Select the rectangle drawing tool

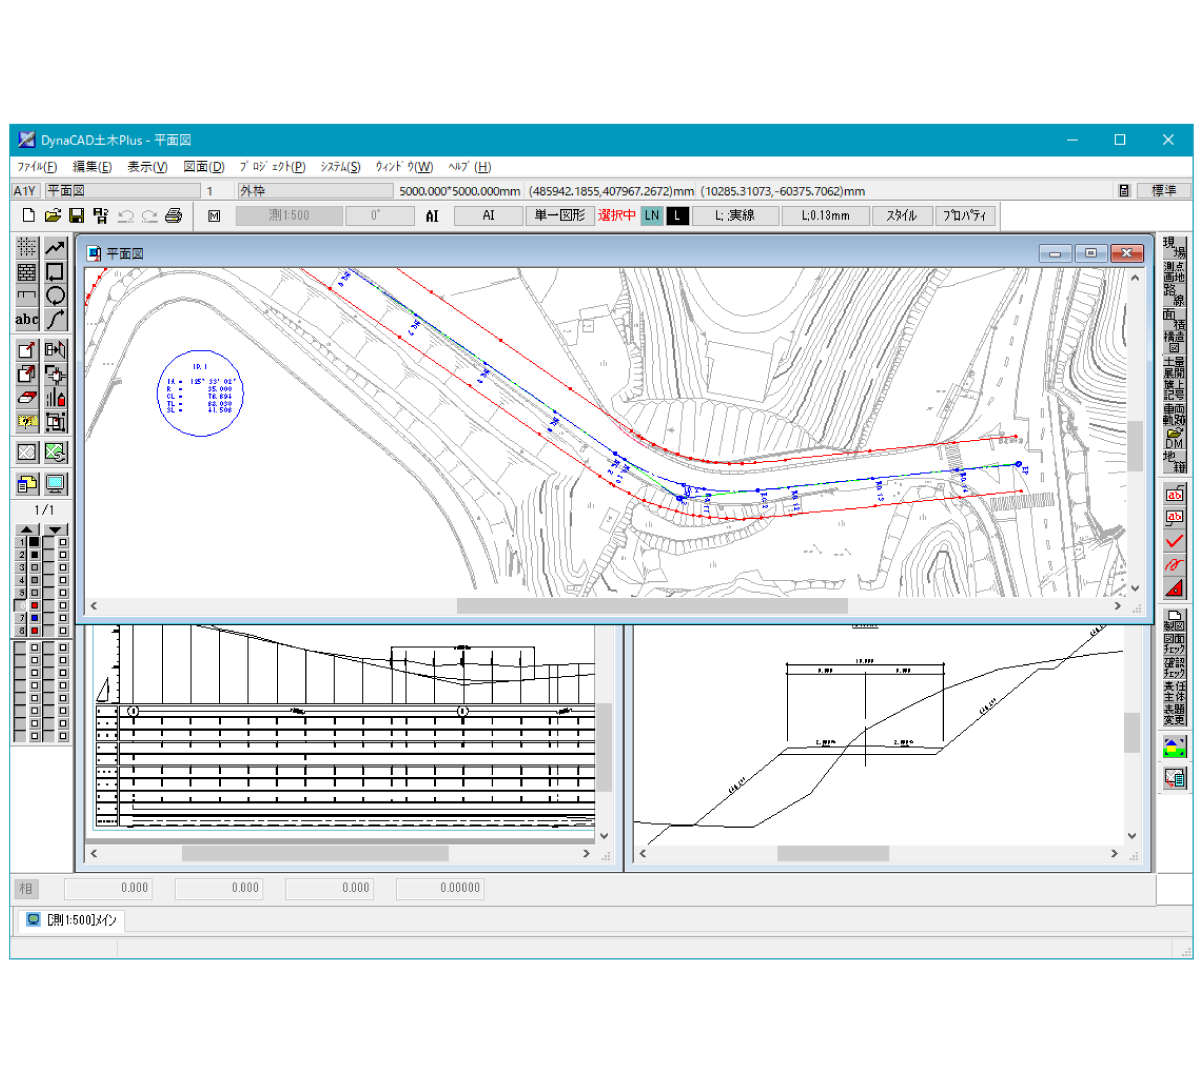55,271
